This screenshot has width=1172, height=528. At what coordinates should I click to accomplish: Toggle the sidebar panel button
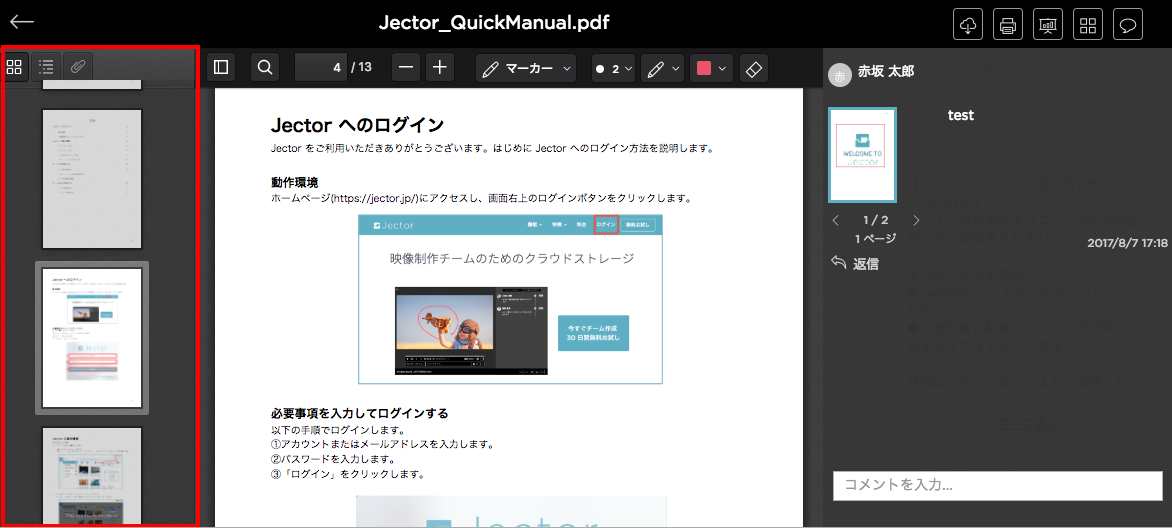[220, 67]
